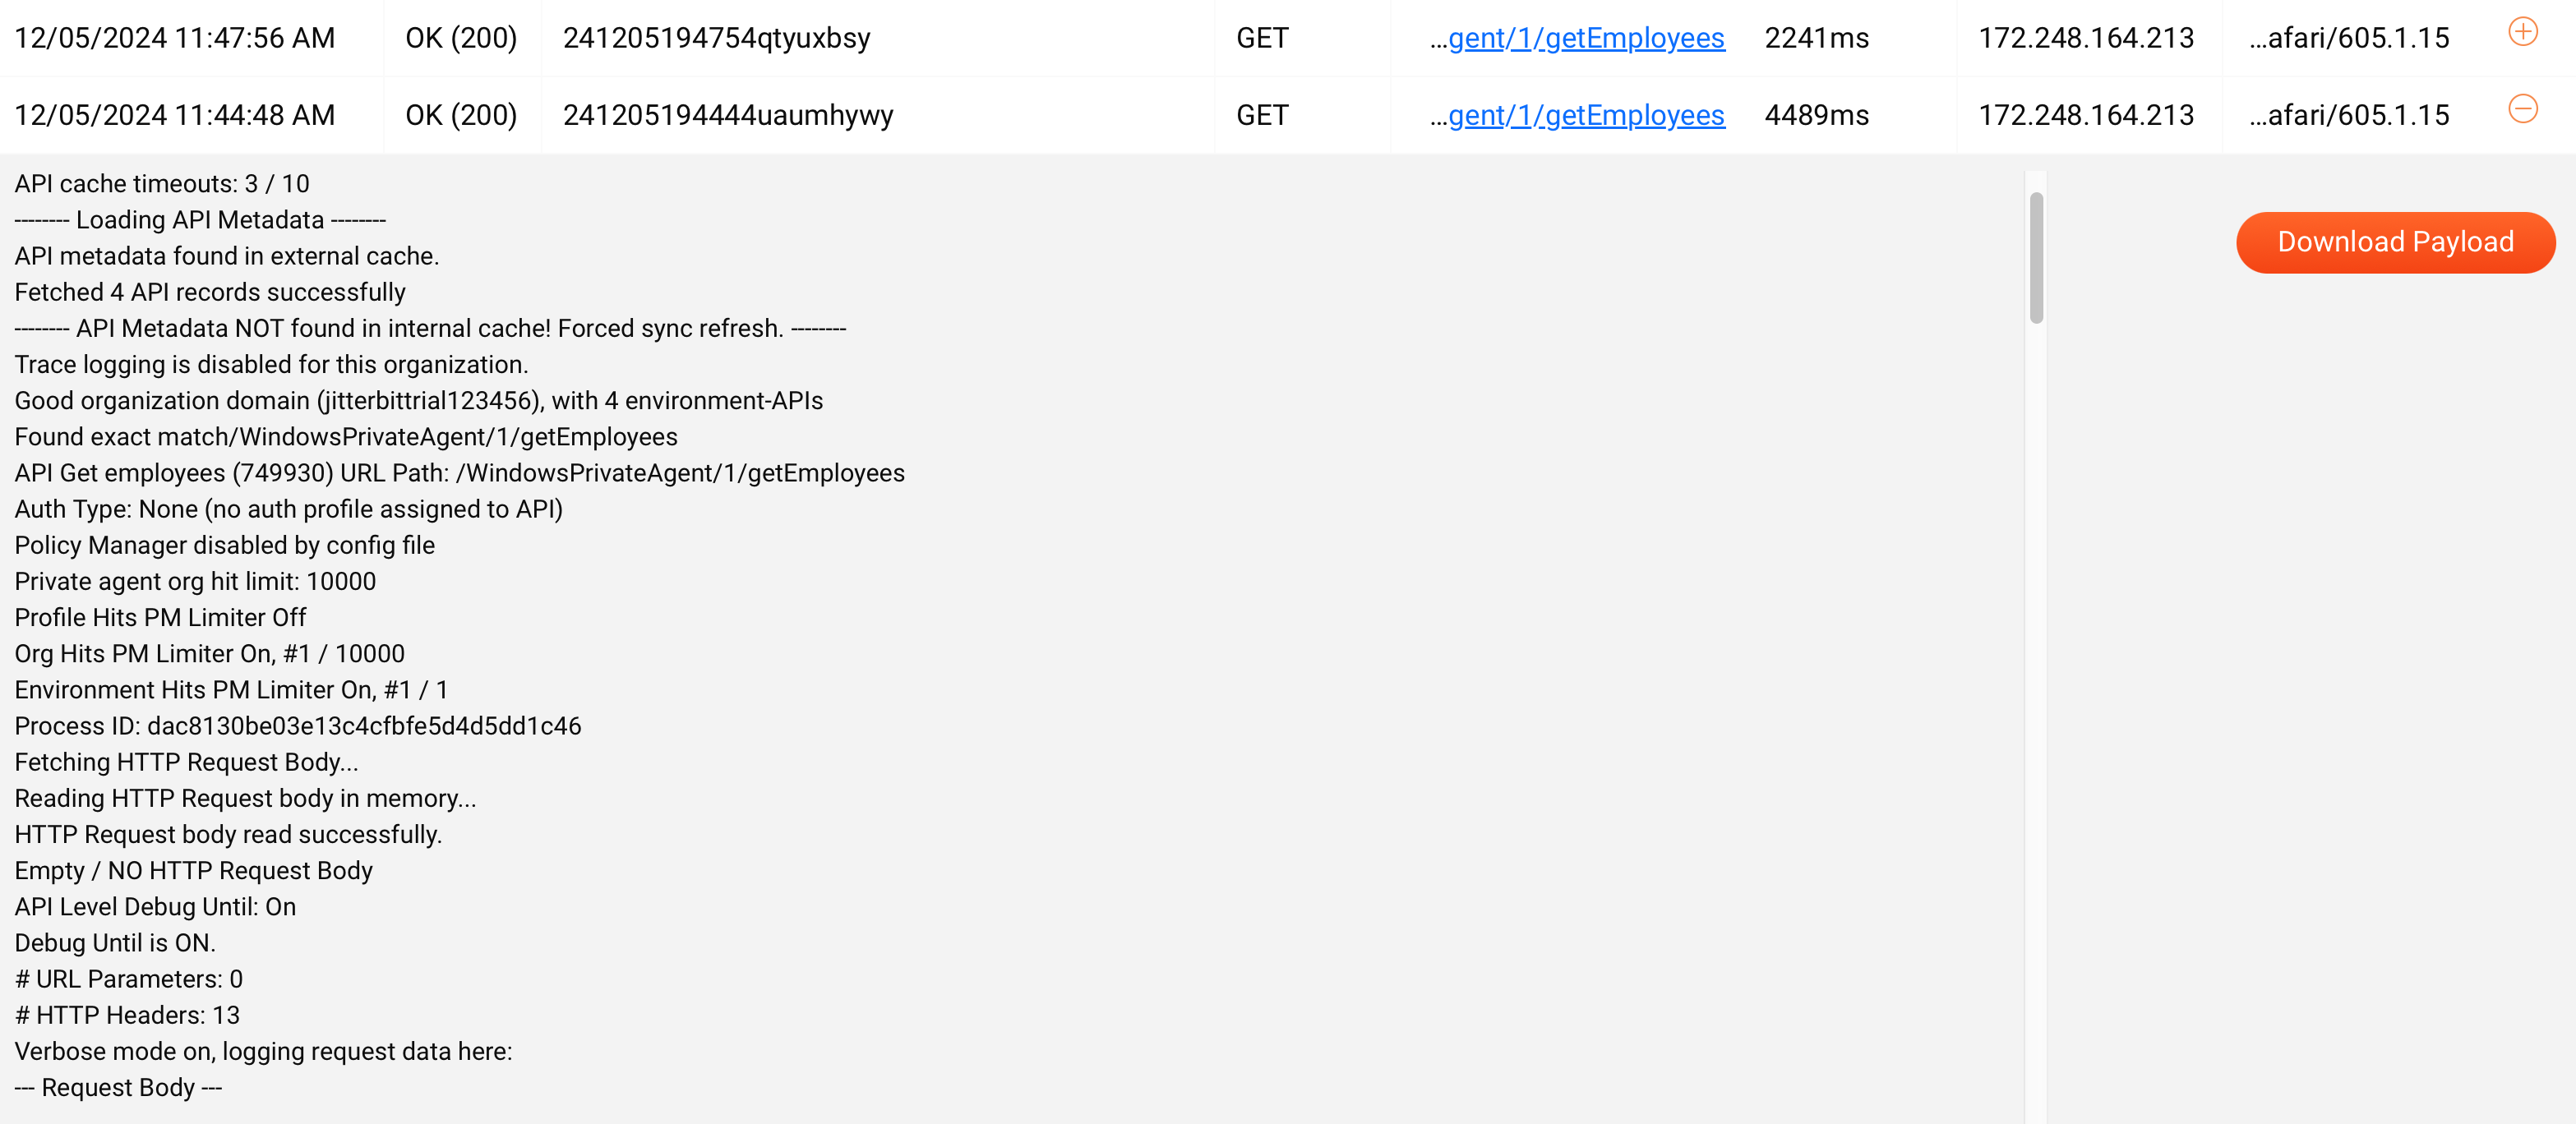This screenshot has height=1124, width=2576.
Task: Click Safari user agent in 11:44:48 row
Action: (2349, 115)
